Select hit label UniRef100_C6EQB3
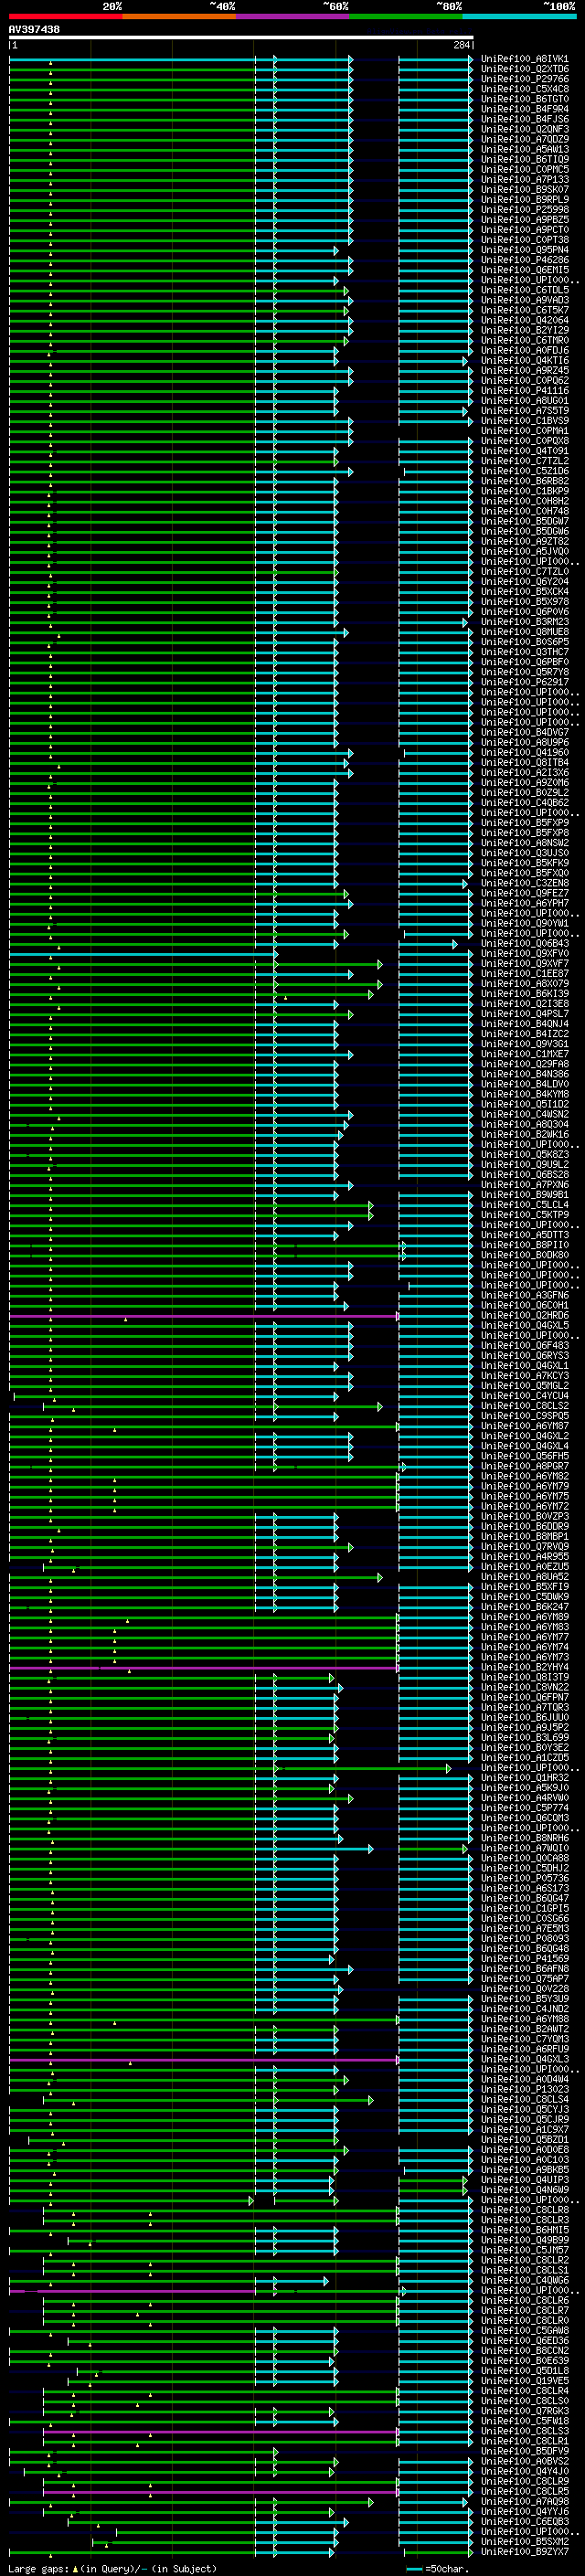This screenshot has width=585, height=2576. pos(525,2521)
